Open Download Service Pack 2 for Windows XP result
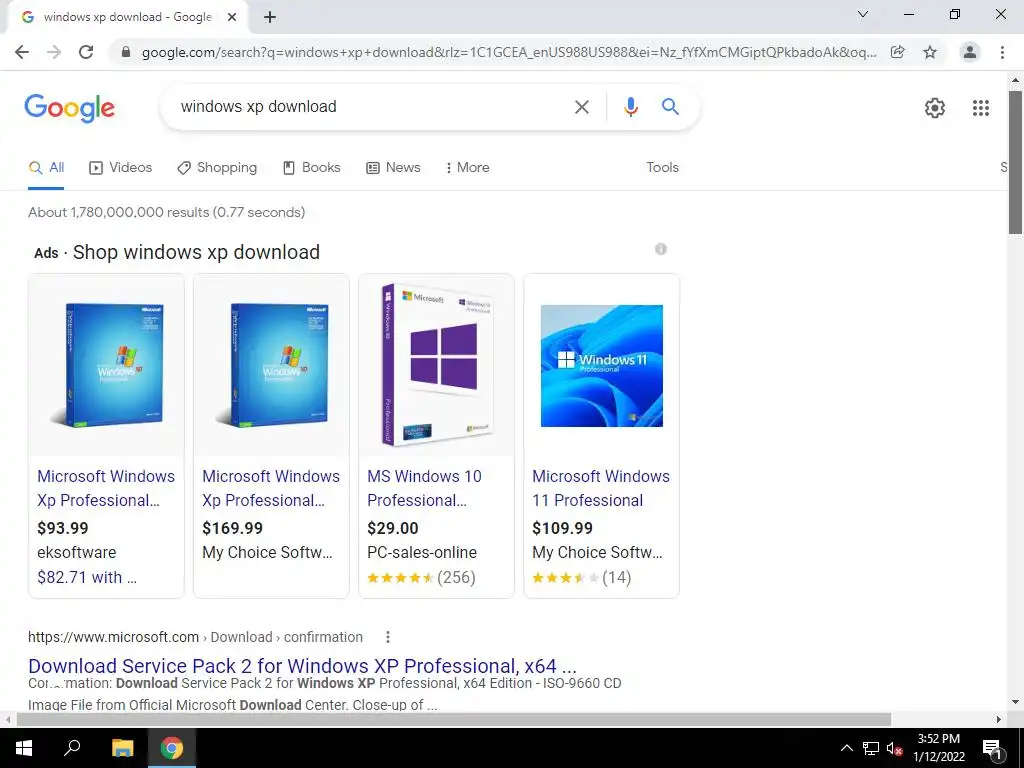1024x768 pixels. pyautogui.click(x=302, y=666)
